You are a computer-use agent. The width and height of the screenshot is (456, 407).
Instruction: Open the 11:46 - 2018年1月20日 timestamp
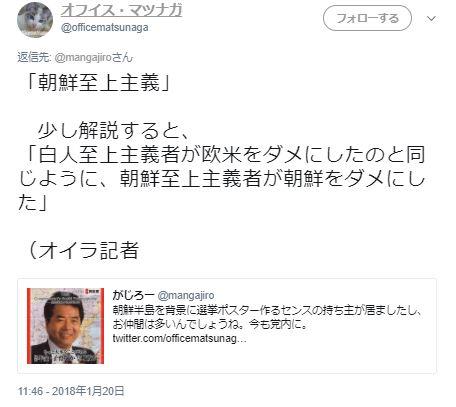71,391
